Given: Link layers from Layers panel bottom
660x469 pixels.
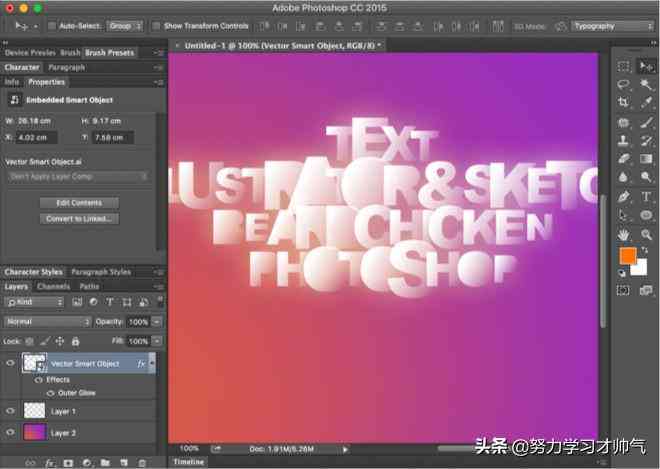Looking at the screenshot, I should (x=30, y=463).
